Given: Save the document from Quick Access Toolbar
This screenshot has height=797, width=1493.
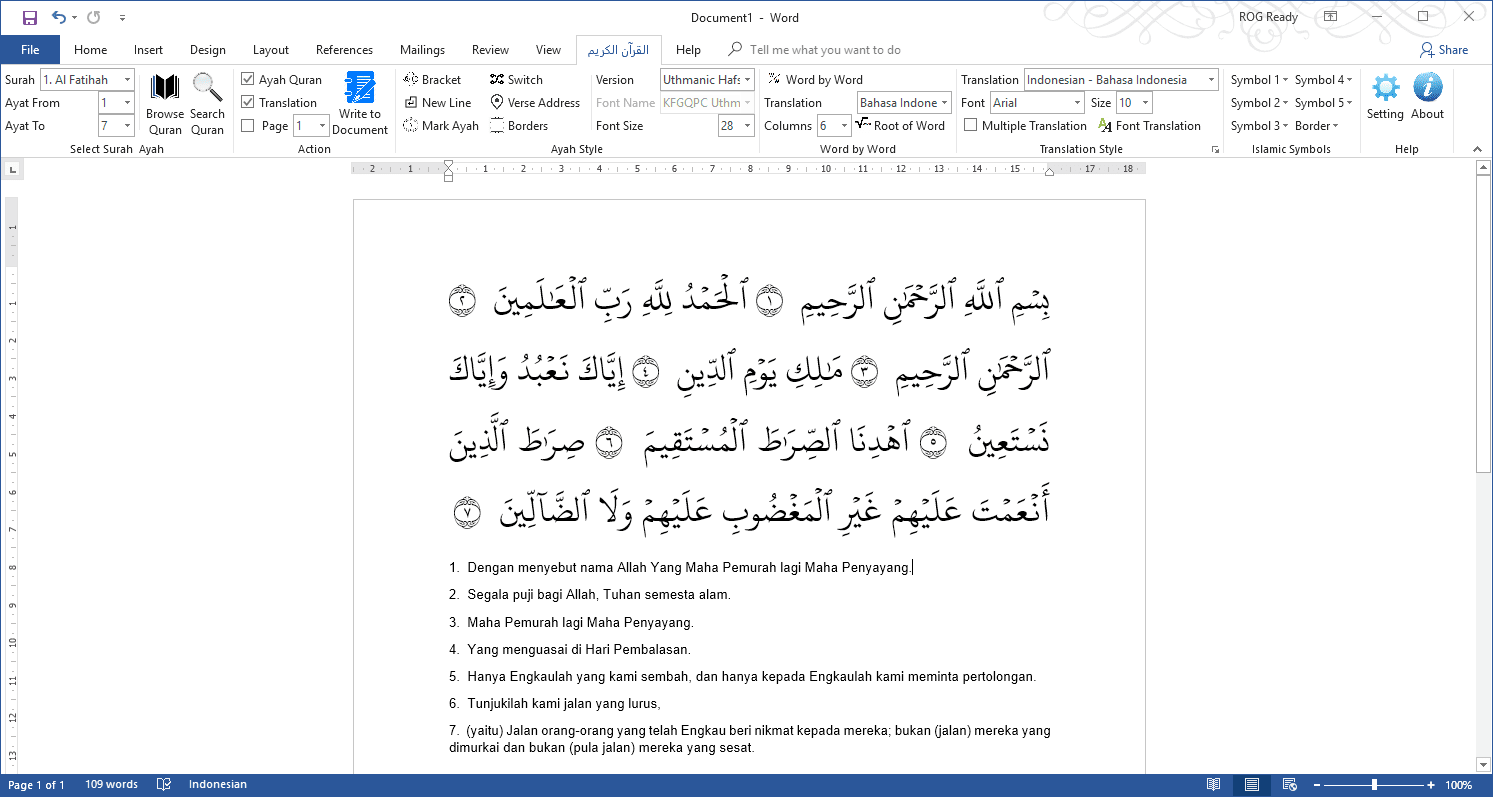Looking at the screenshot, I should [29, 17].
